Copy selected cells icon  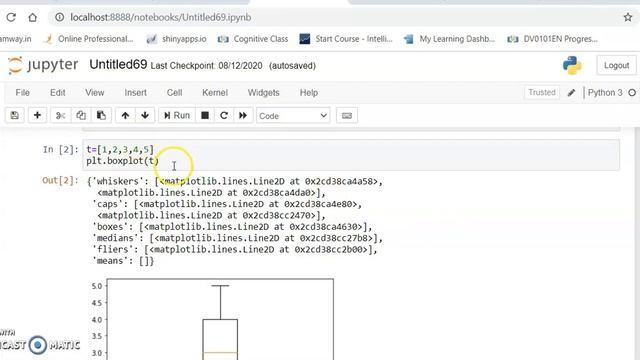point(81,116)
